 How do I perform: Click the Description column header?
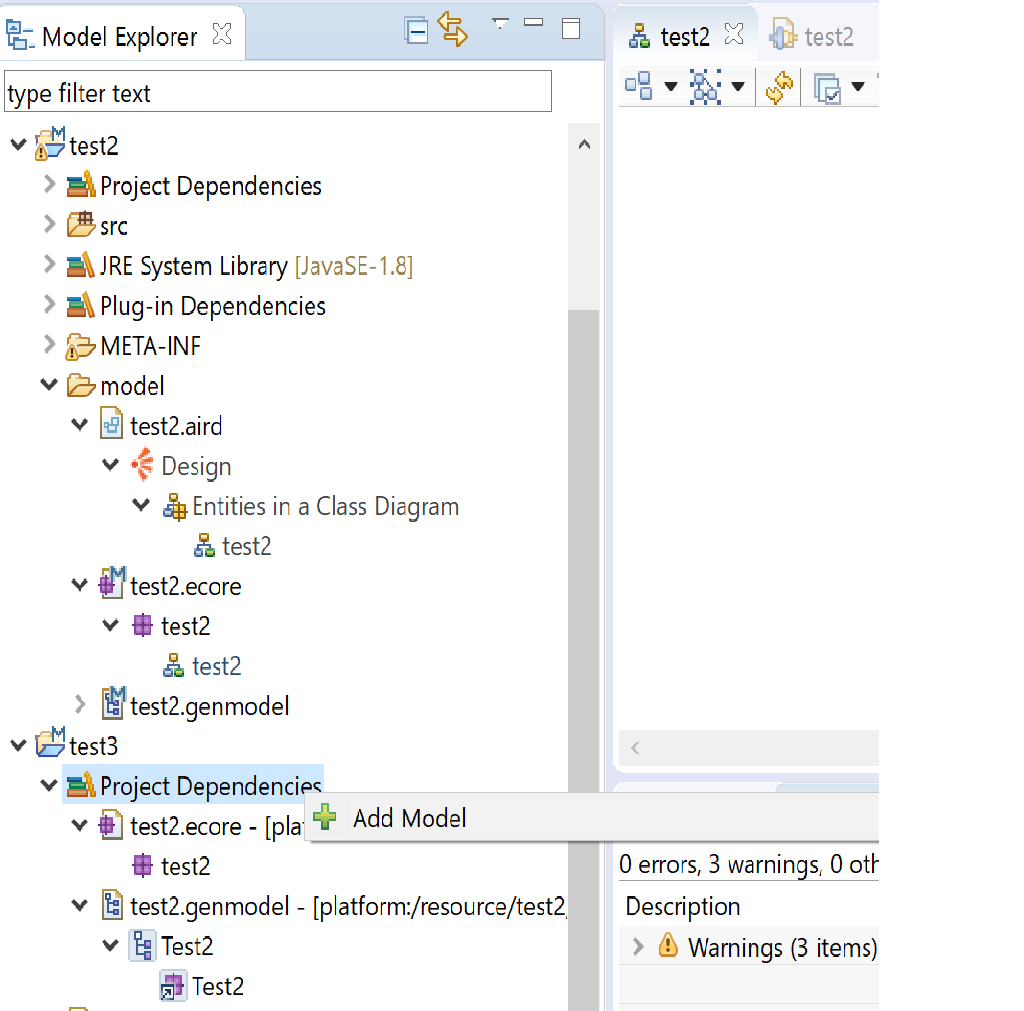pyautogui.click(x=682, y=907)
